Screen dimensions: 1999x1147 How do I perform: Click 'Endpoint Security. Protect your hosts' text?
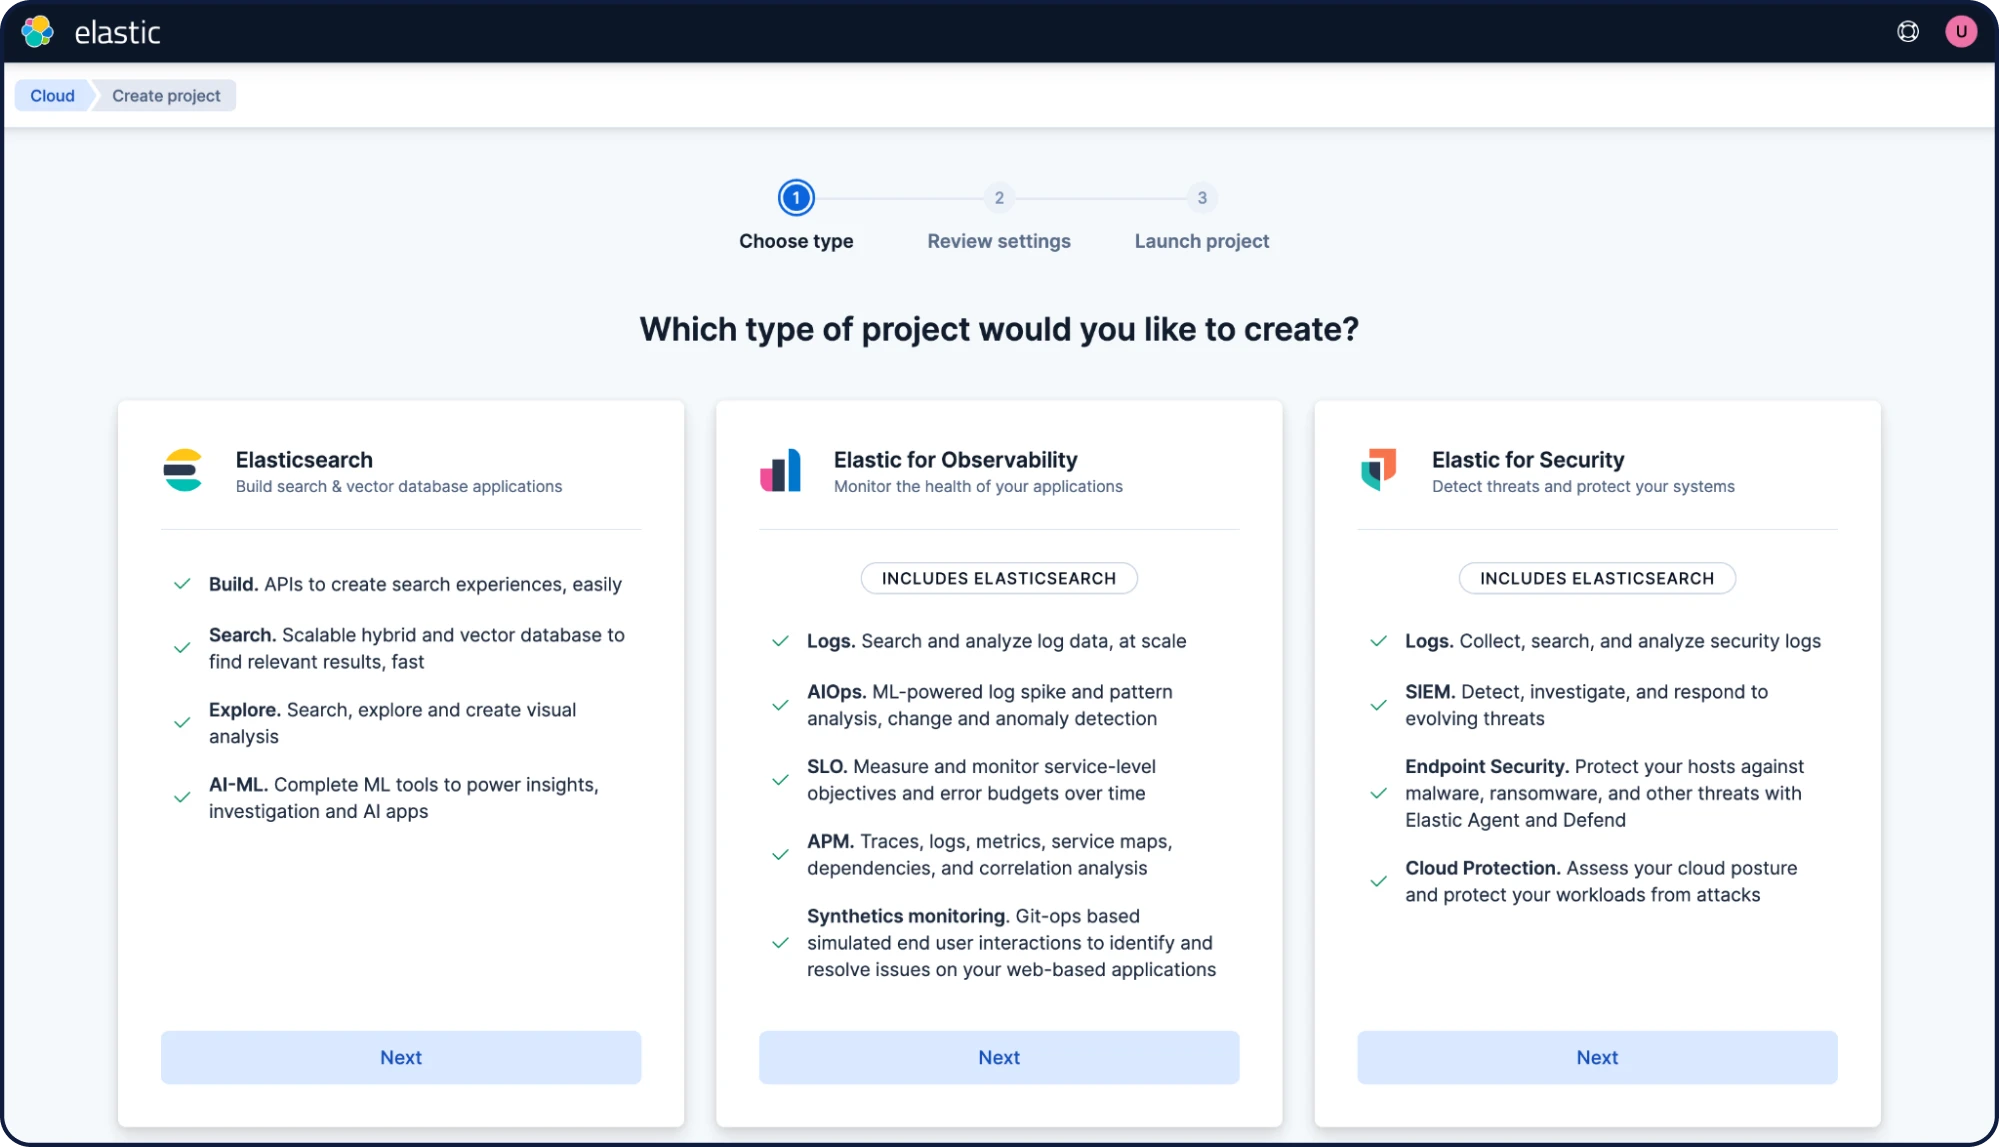pos(1605,793)
